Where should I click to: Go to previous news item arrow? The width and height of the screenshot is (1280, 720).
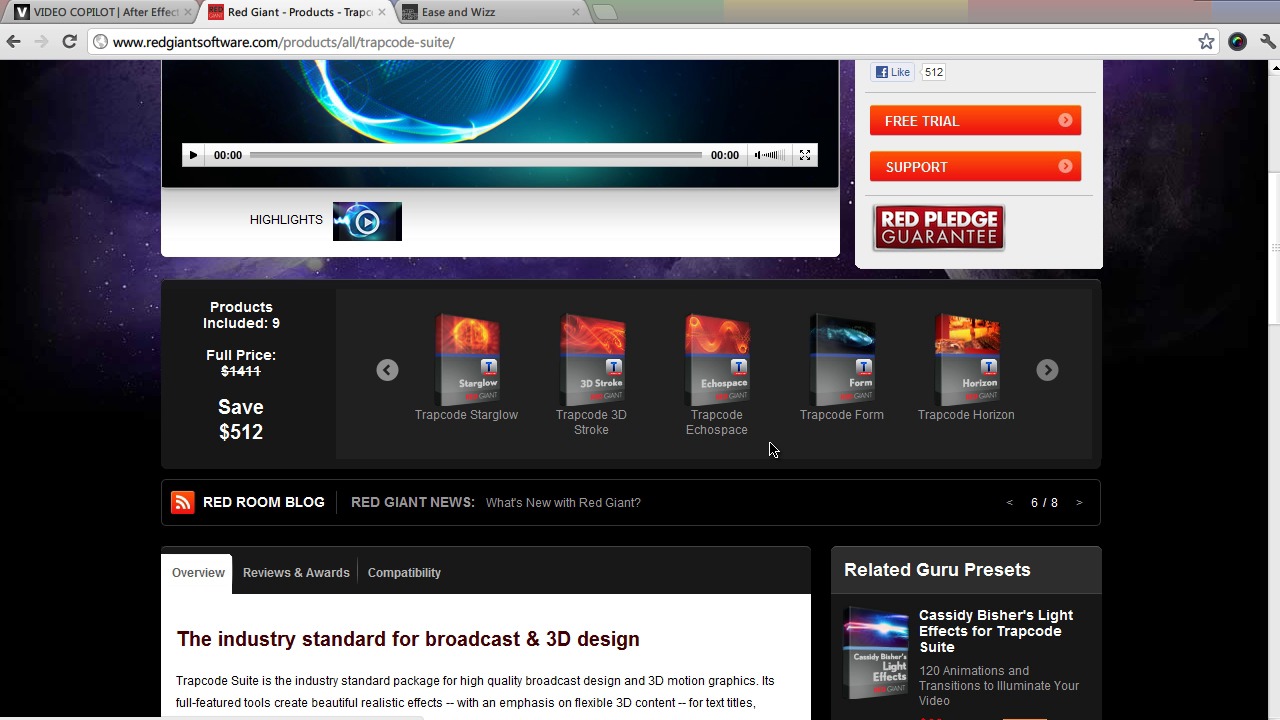pyautogui.click(x=1010, y=503)
